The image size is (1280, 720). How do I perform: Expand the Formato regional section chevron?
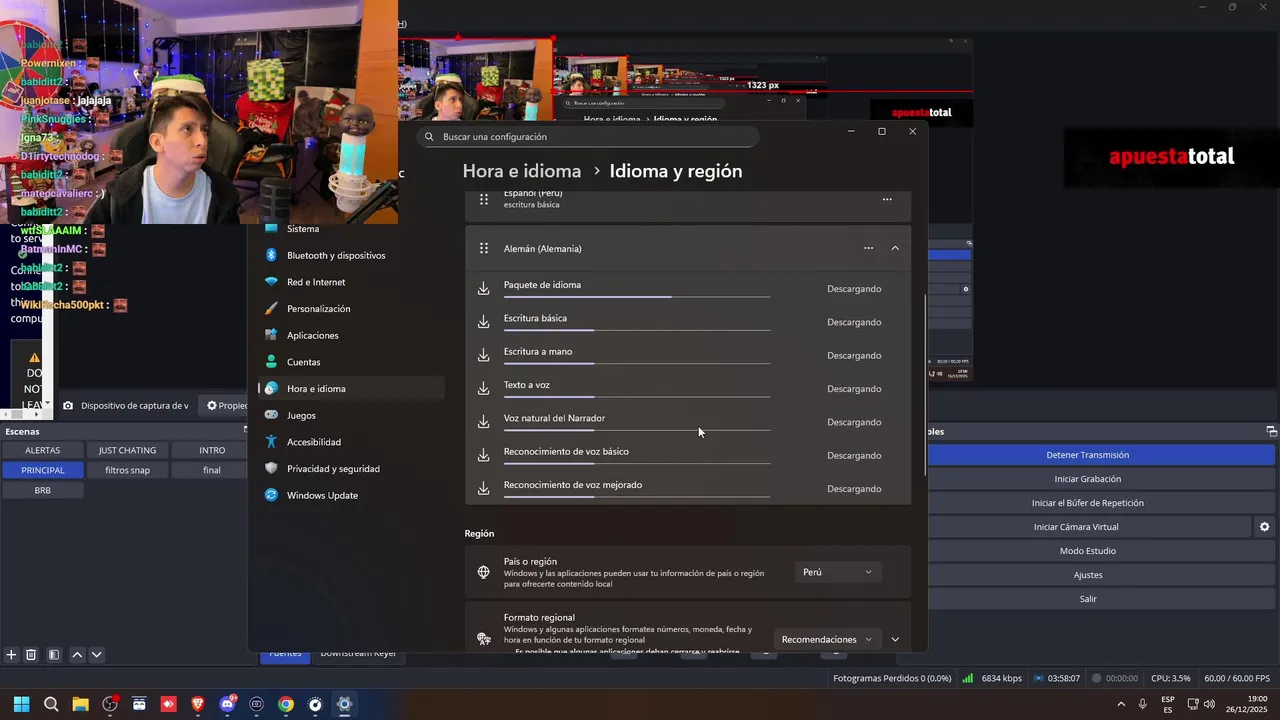(895, 639)
